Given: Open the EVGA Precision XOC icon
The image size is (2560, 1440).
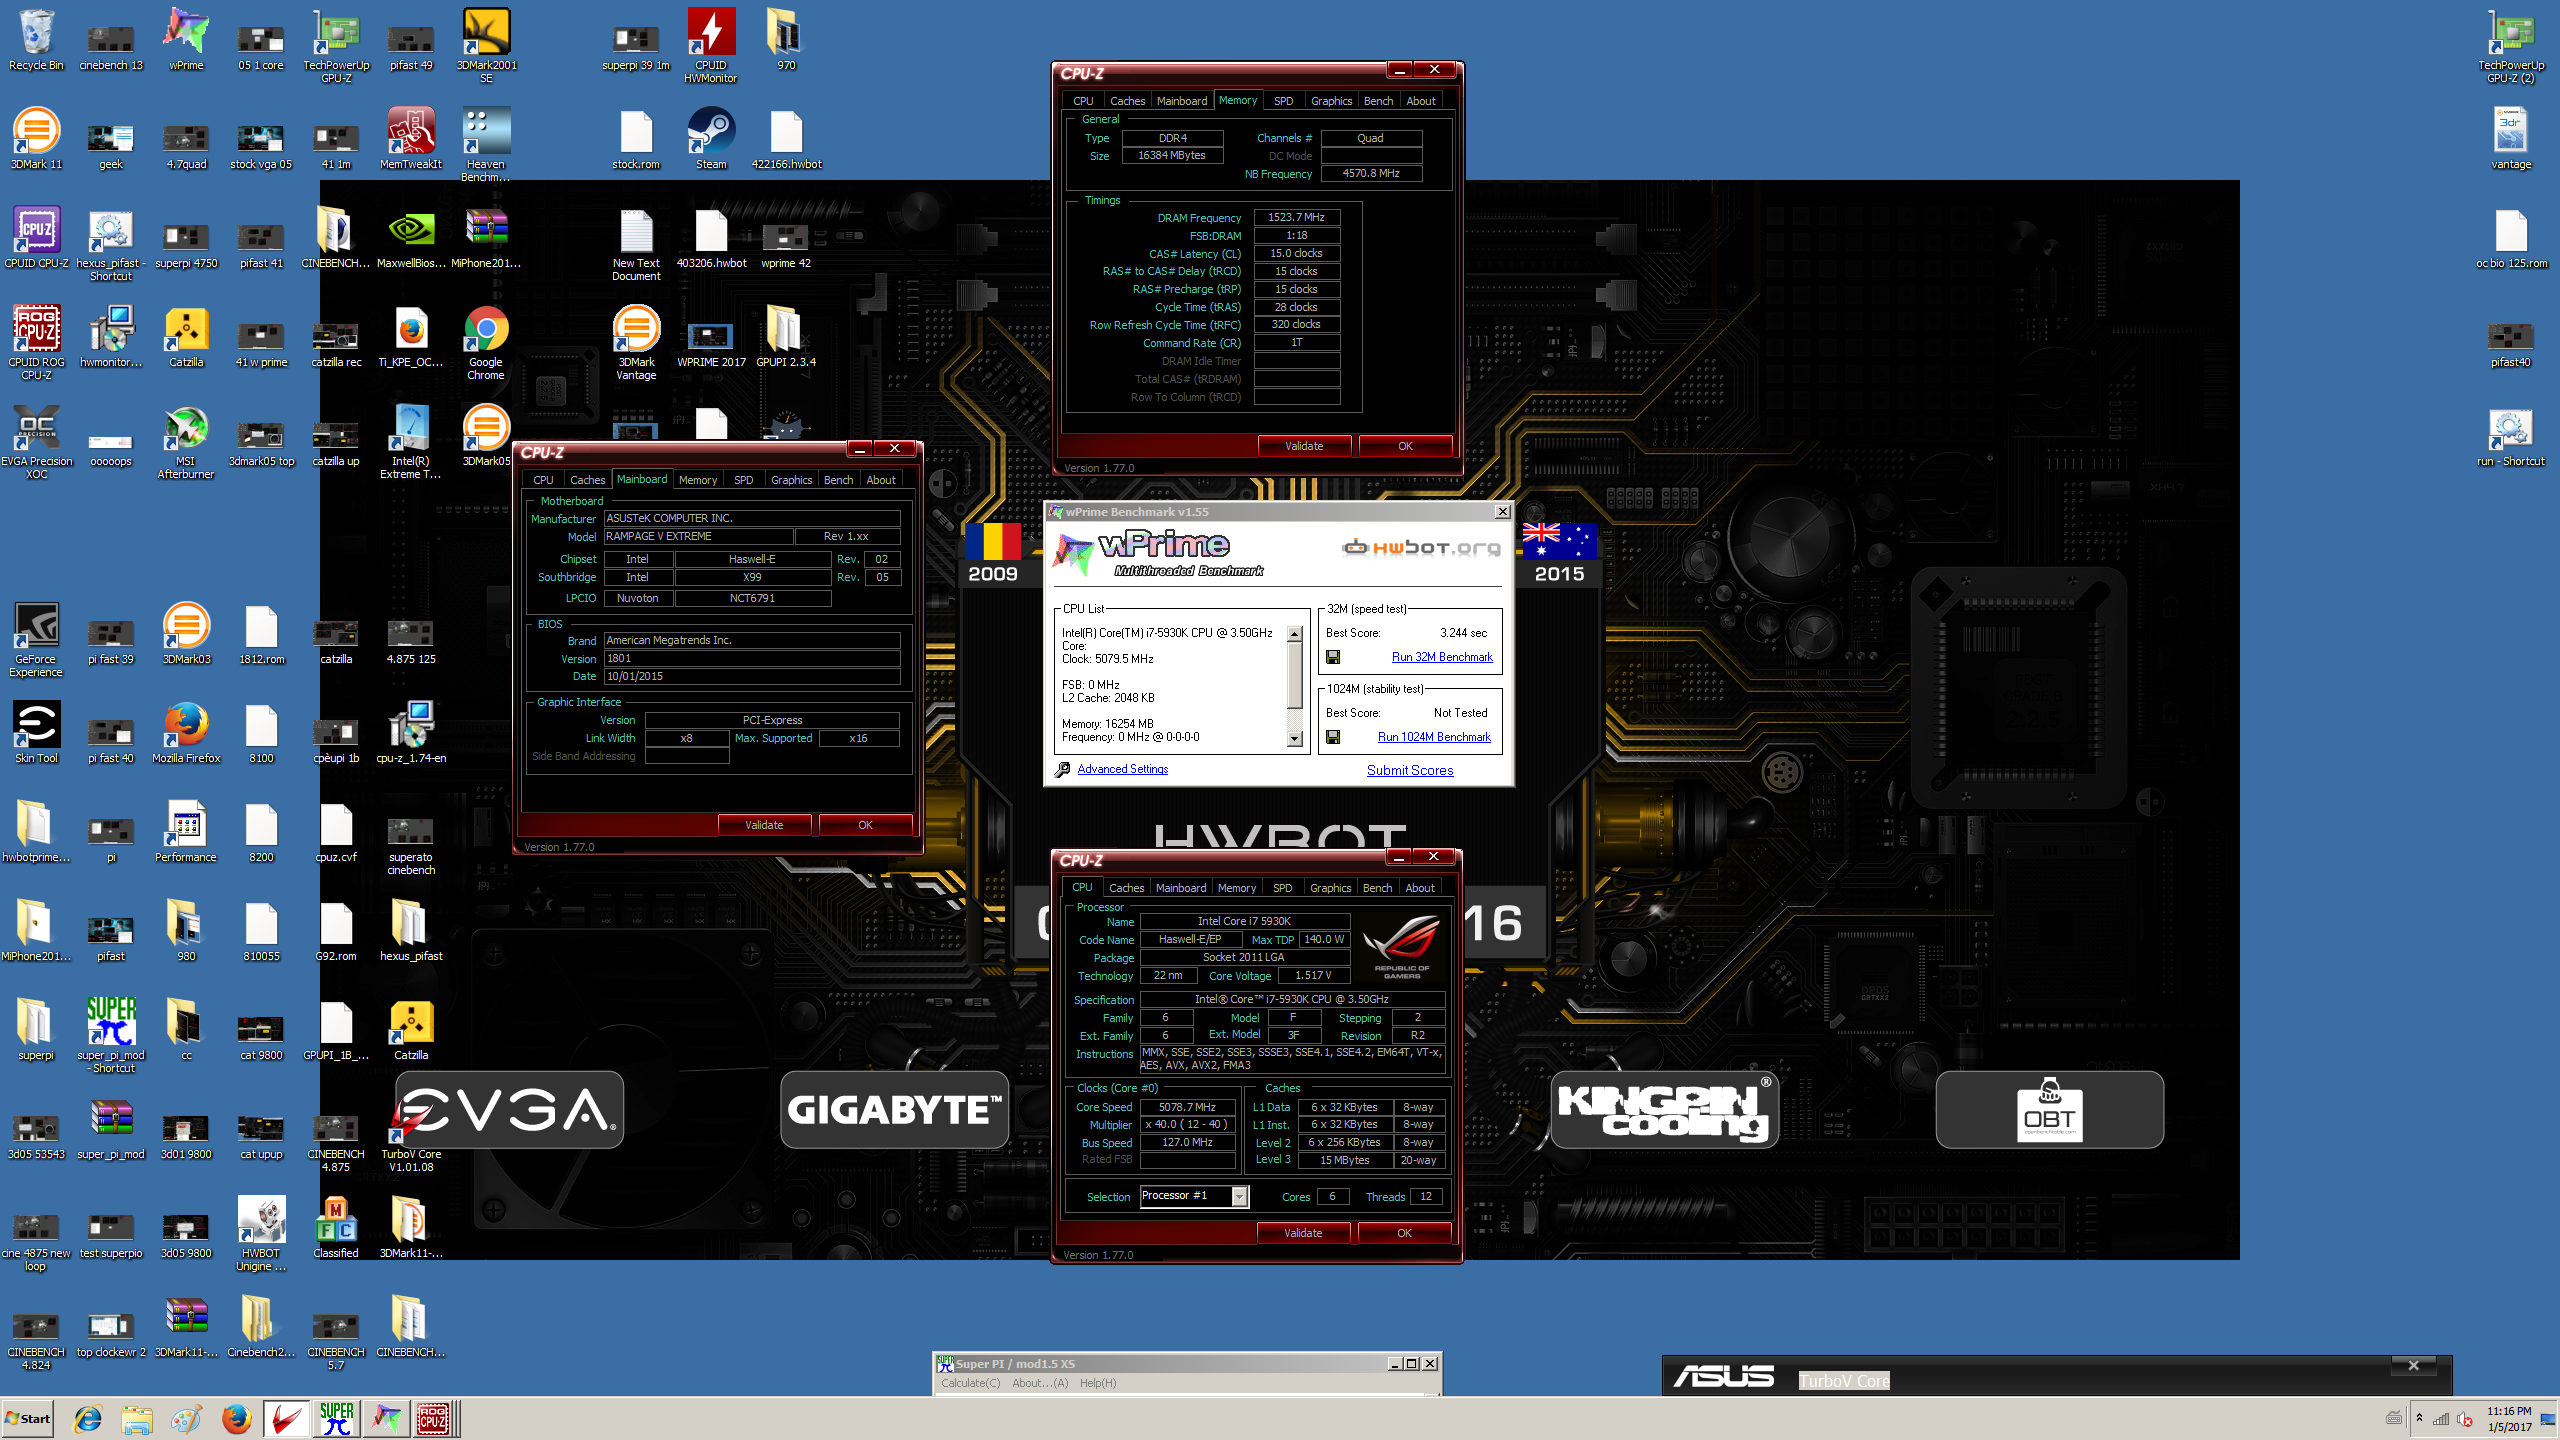Looking at the screenshot, I should [36, 442].
